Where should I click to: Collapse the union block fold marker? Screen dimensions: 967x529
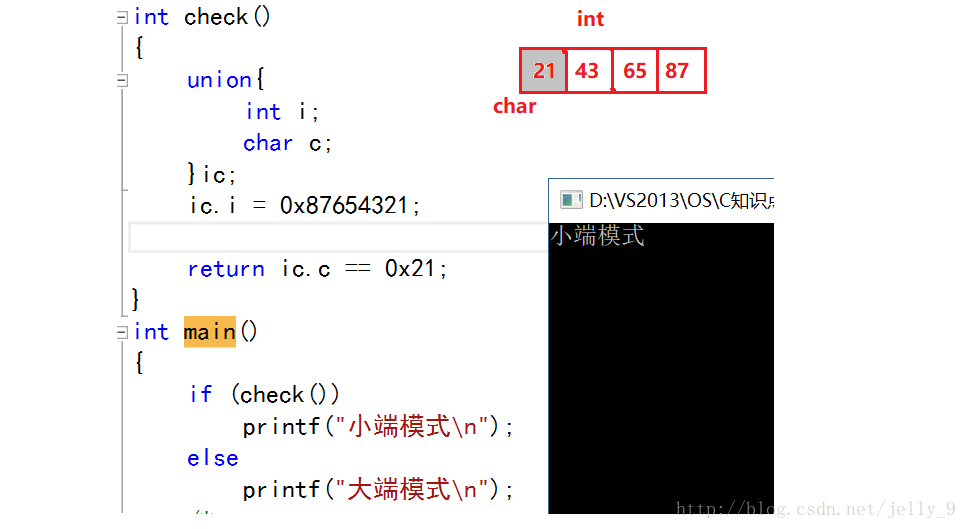[122, 81]
